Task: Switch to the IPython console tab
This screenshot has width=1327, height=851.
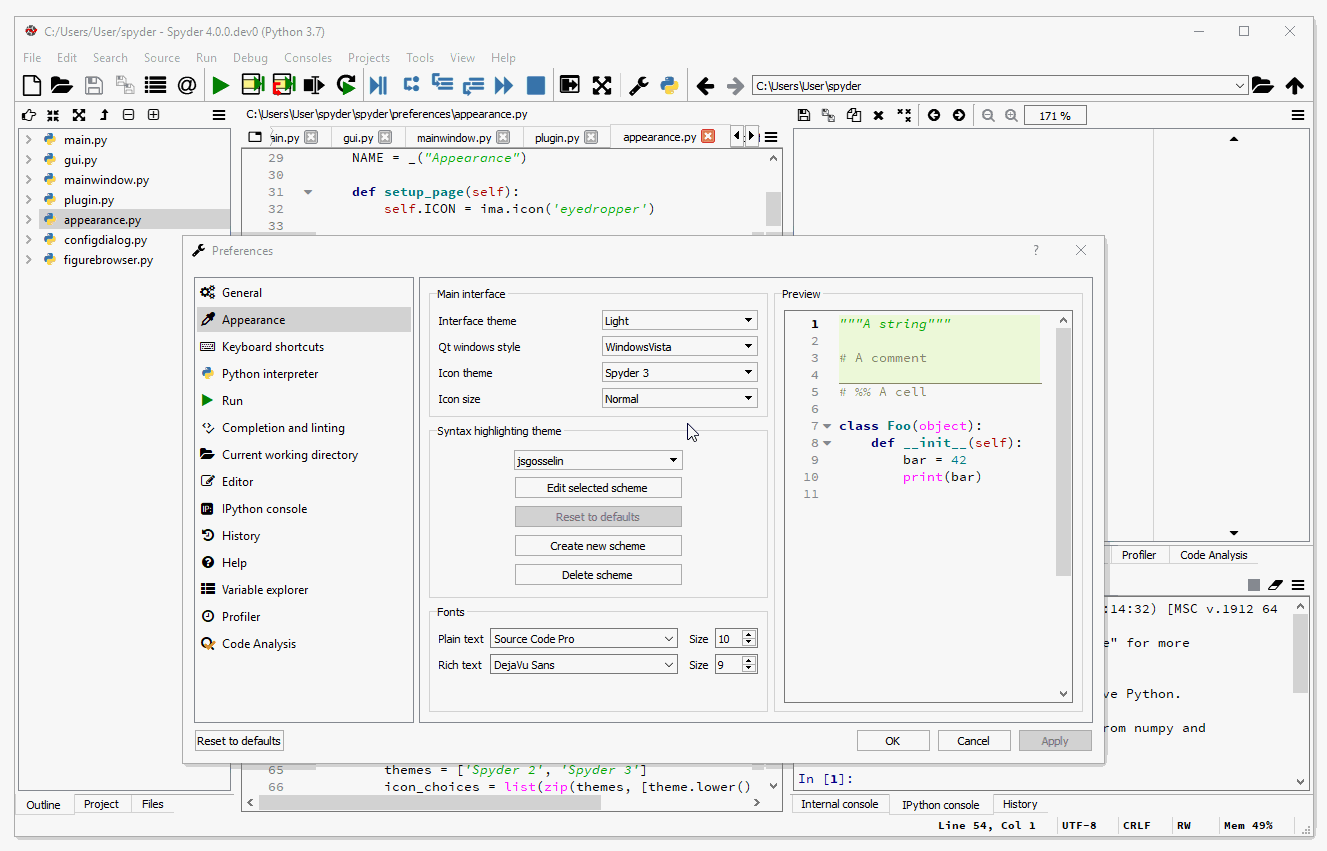Action: pyautogui.click(x=940, y=804)
